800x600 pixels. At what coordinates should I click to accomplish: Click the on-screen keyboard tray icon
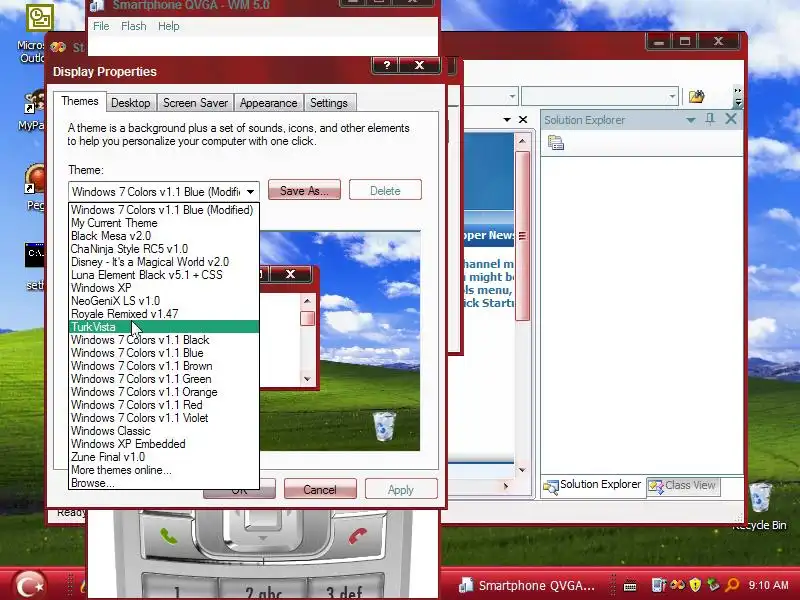(630, 585)
